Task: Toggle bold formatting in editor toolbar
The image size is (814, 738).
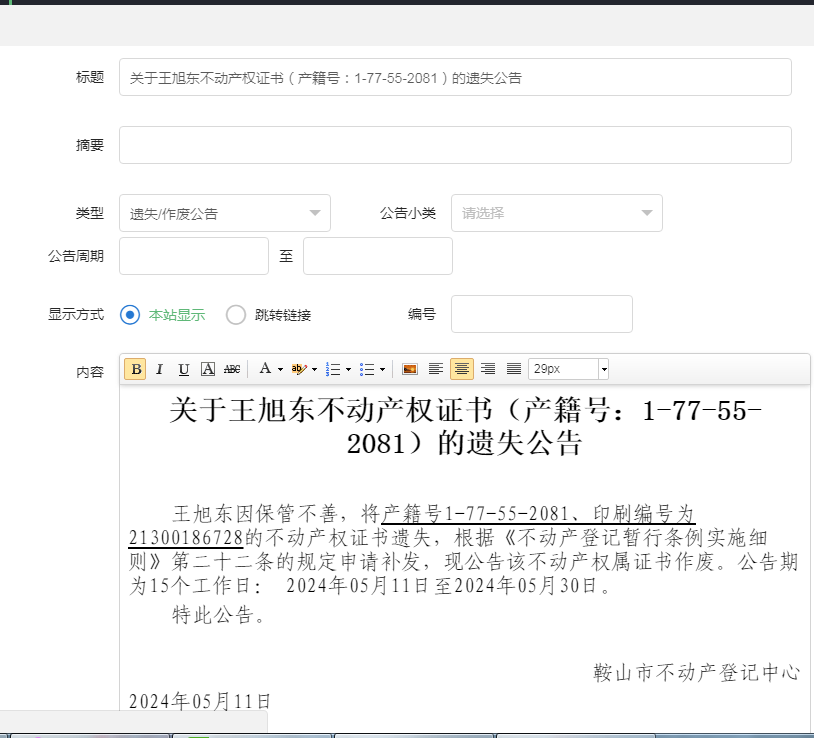Action: (x=135, y=369)
